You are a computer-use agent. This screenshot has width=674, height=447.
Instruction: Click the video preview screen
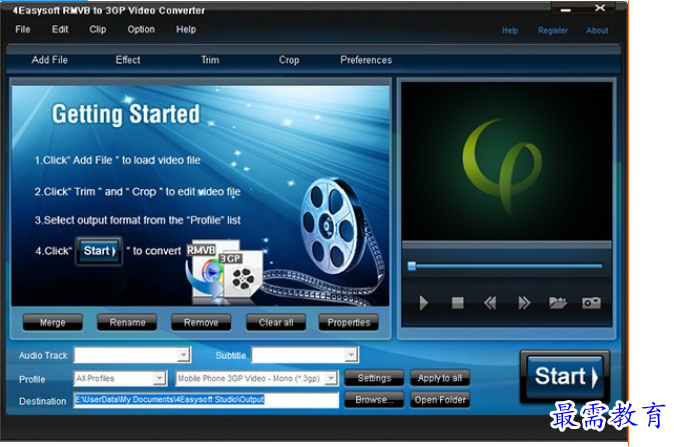506,161
